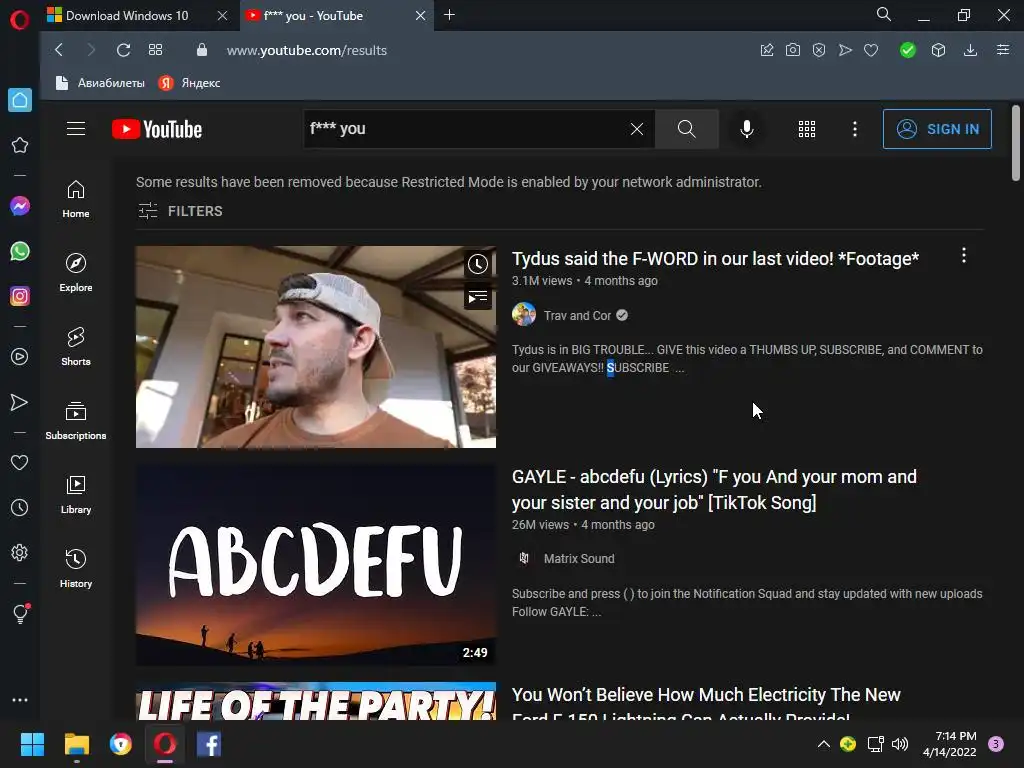Open Player icon in Opera sidebar
1024x768 pixels.
point(20,357)
